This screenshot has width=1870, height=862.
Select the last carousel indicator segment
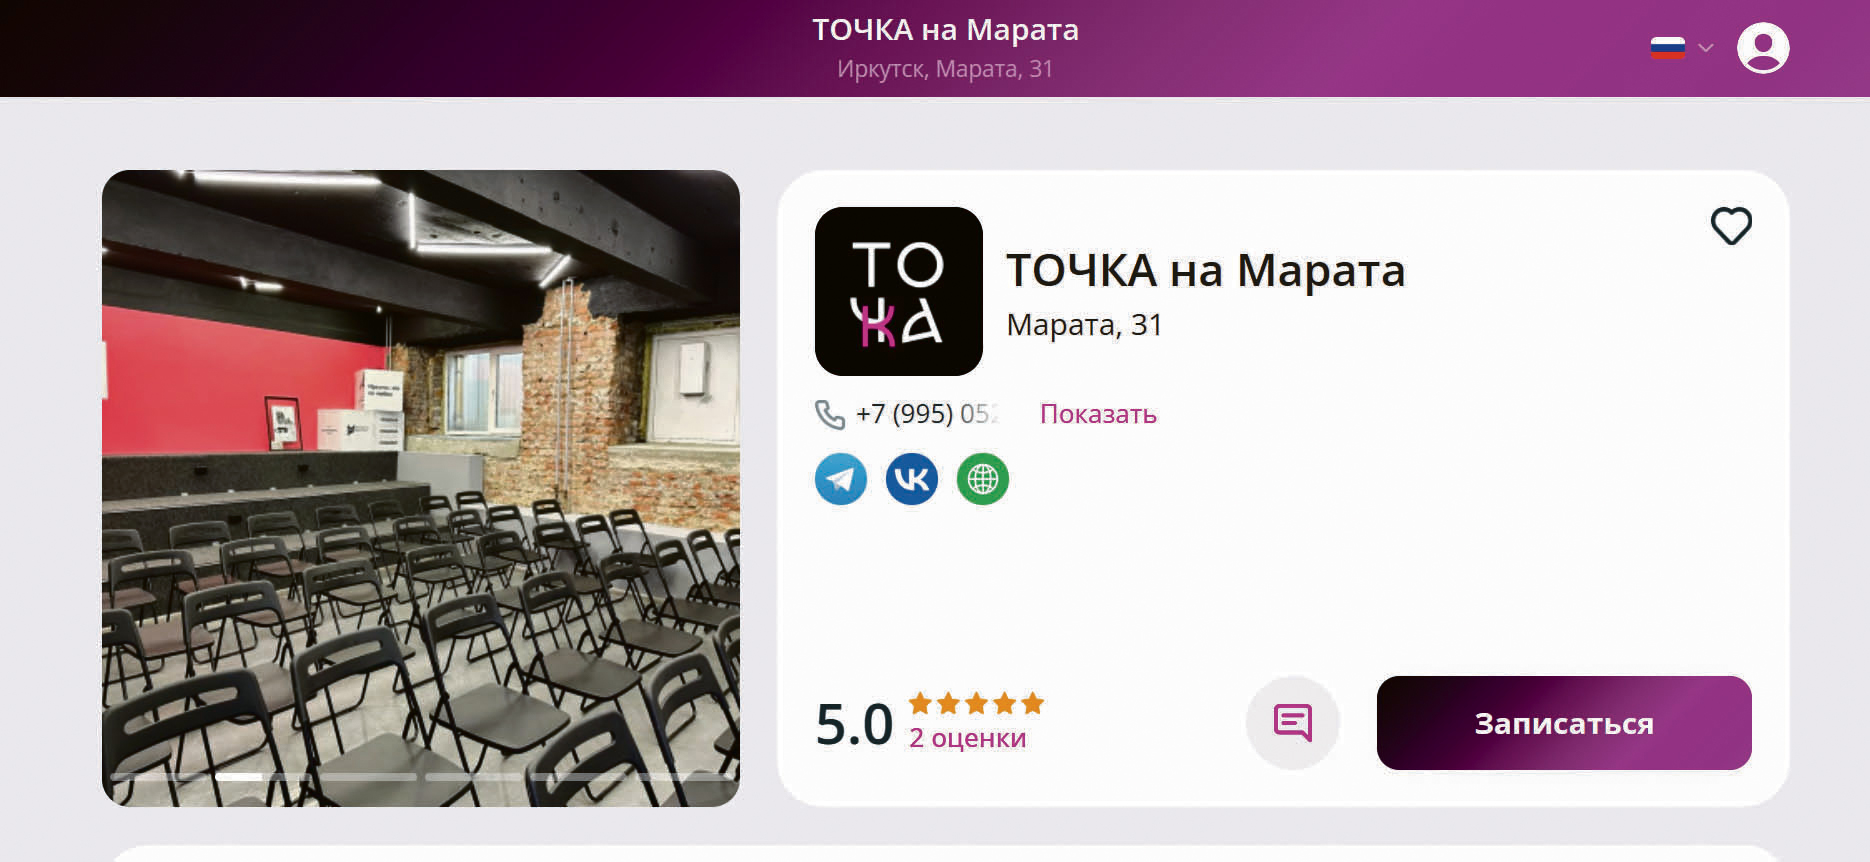click(685, 776)
